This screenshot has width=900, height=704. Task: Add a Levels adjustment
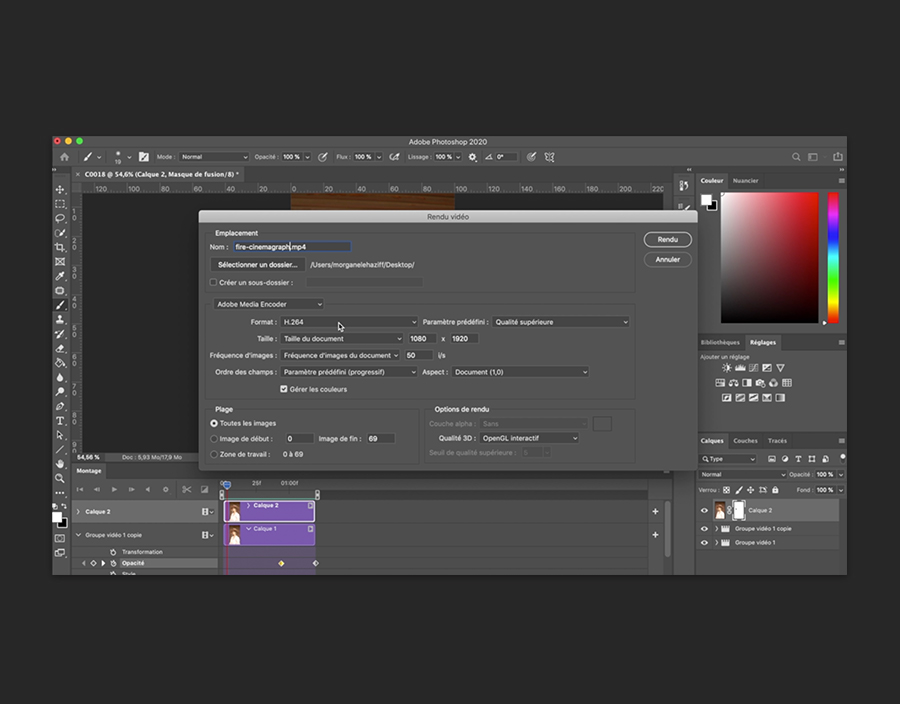click(x=740, y=368)
